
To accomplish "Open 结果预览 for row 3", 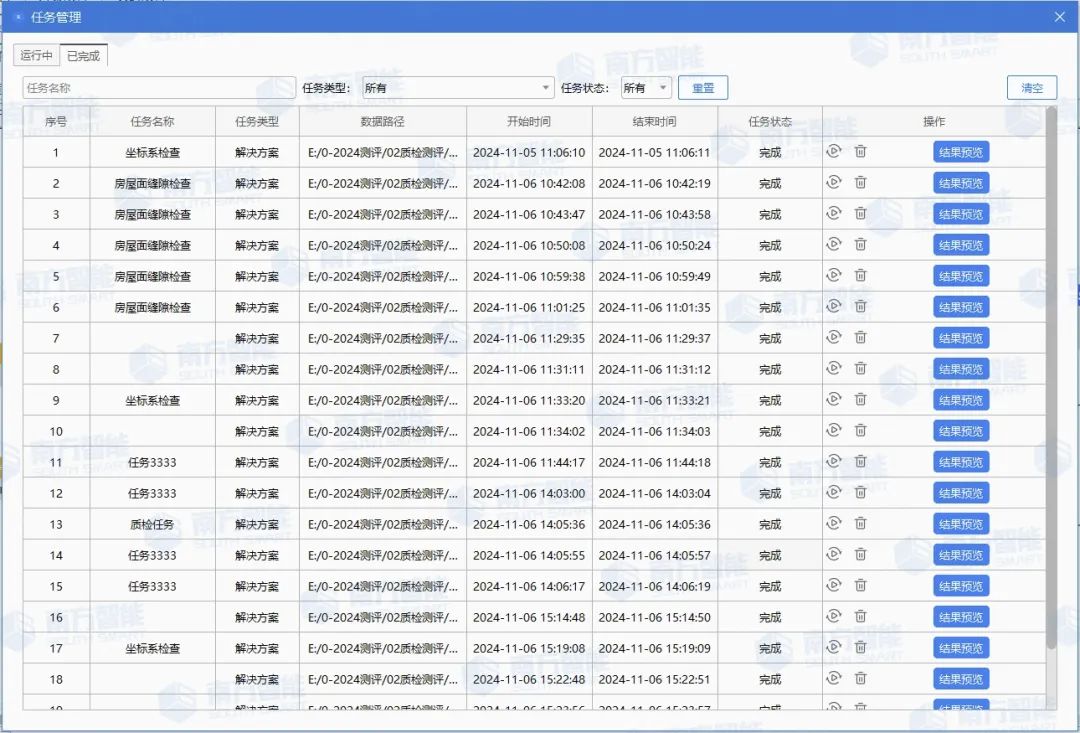I will coord(961,214).
